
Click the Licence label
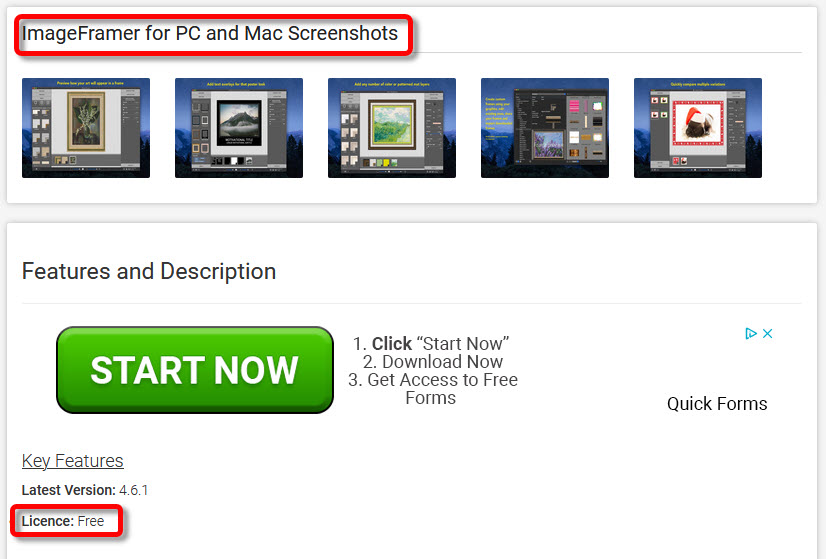48,521
